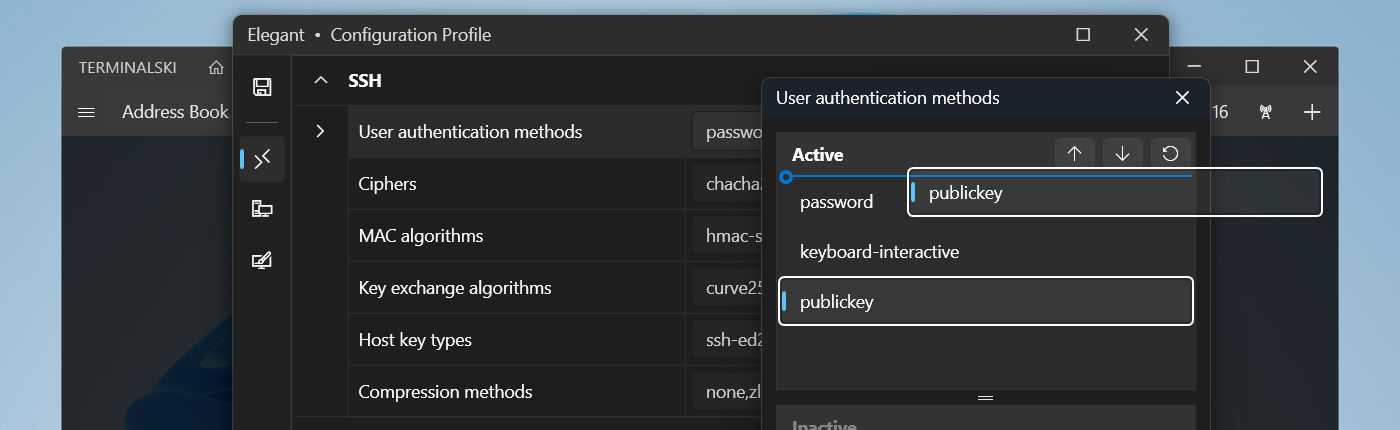Select the MAC algorithms setting label

(x=420, y=236)
